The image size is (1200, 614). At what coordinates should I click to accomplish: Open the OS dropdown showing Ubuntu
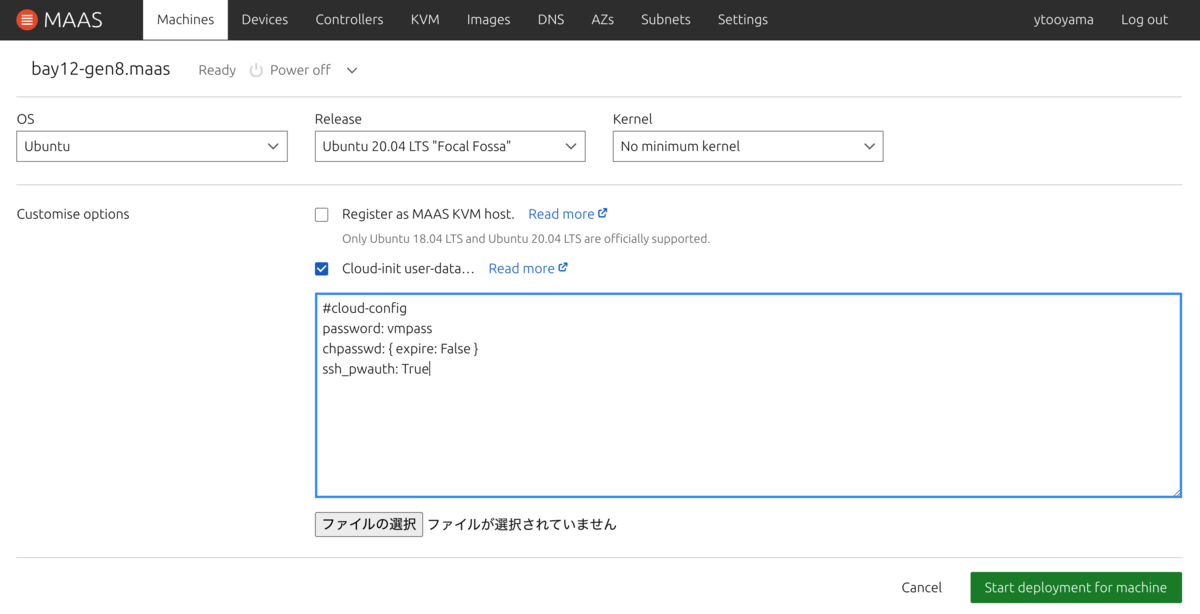coord(152,146)
